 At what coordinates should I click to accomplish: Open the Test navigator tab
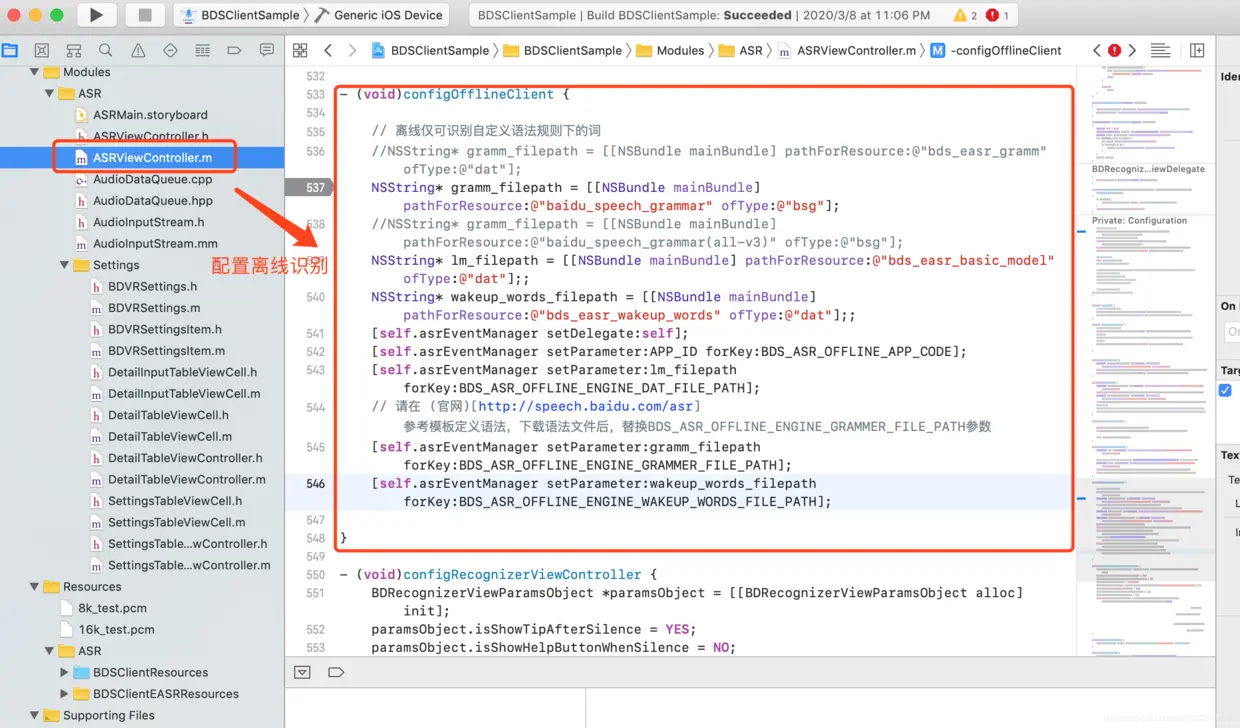click(x=170, y=50)
